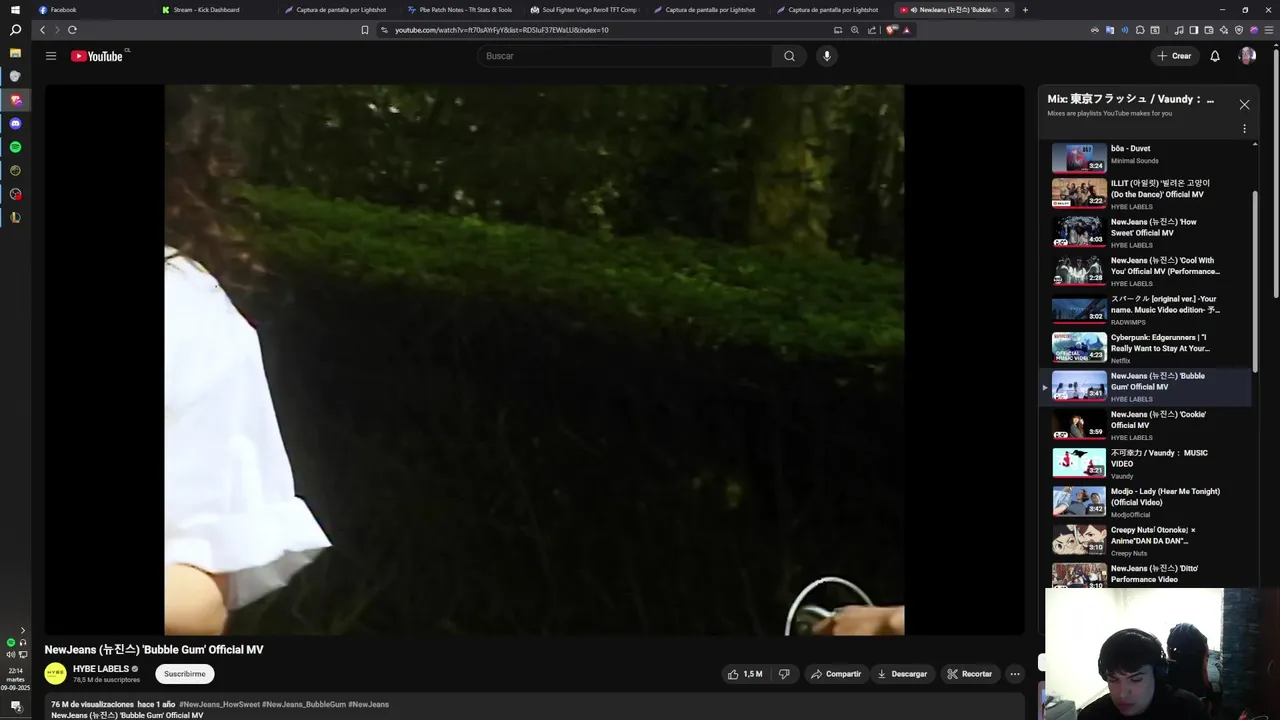Open more actions ellipsis under video

[x=1015, y=674]
